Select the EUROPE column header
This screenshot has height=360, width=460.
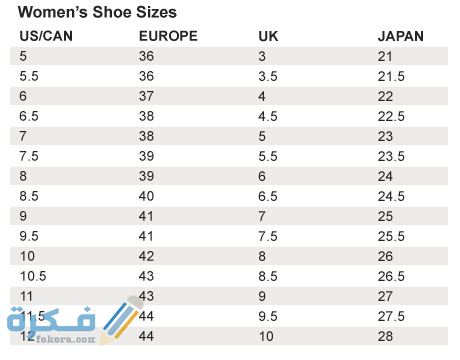[168, 36]
